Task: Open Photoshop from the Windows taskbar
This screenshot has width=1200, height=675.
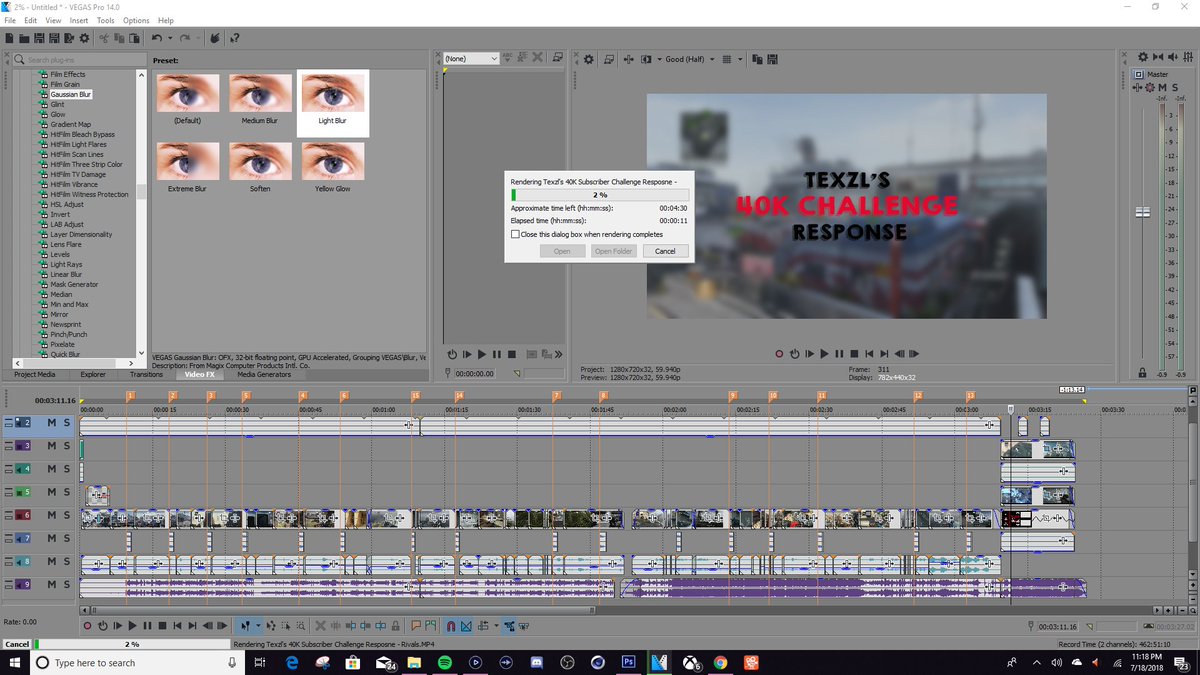Action: pos(629,662)
